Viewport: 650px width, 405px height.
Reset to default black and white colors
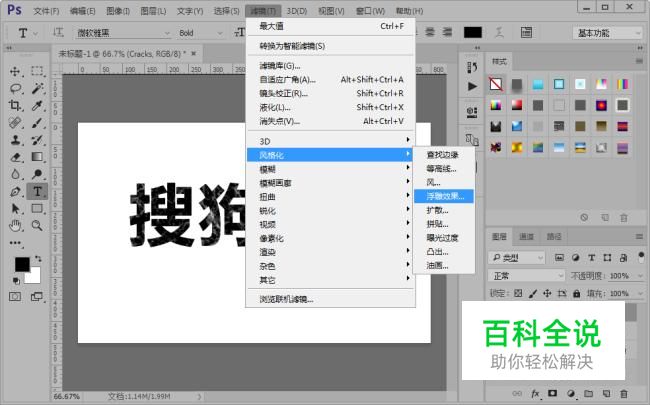[16, 281]
